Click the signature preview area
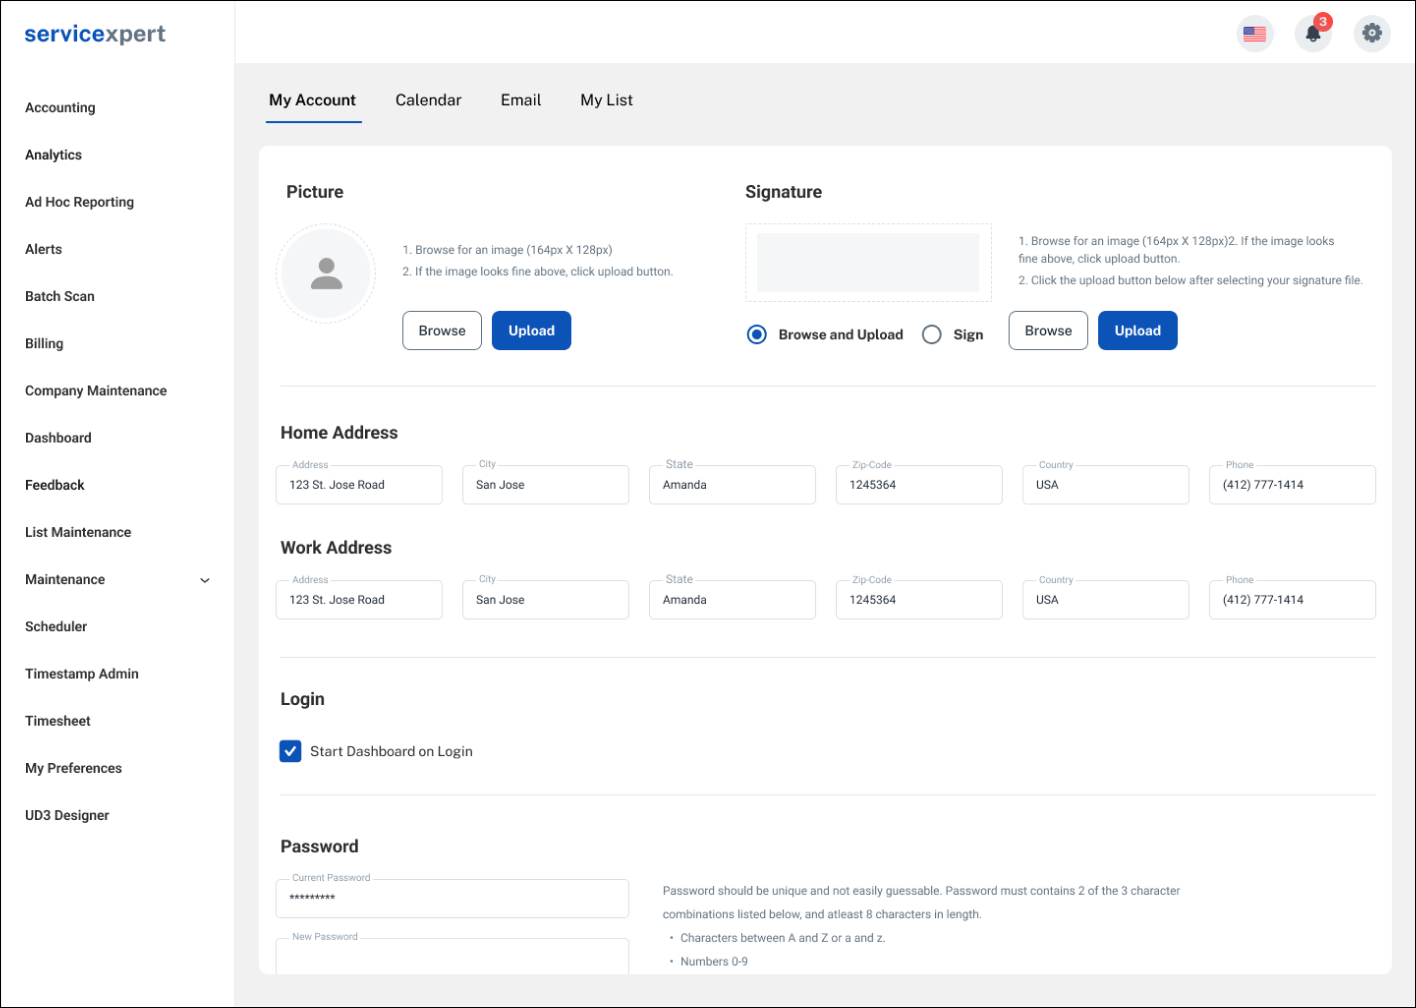Viewport: 1416px width, 1008px height. 867,262
